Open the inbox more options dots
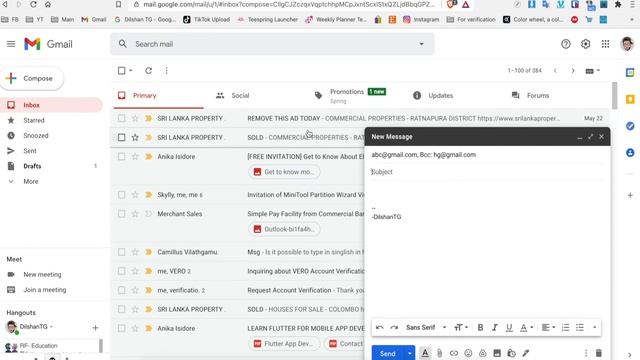Viewport: 640px width, 360px height. pyautogui.click(x=167, y=71)
